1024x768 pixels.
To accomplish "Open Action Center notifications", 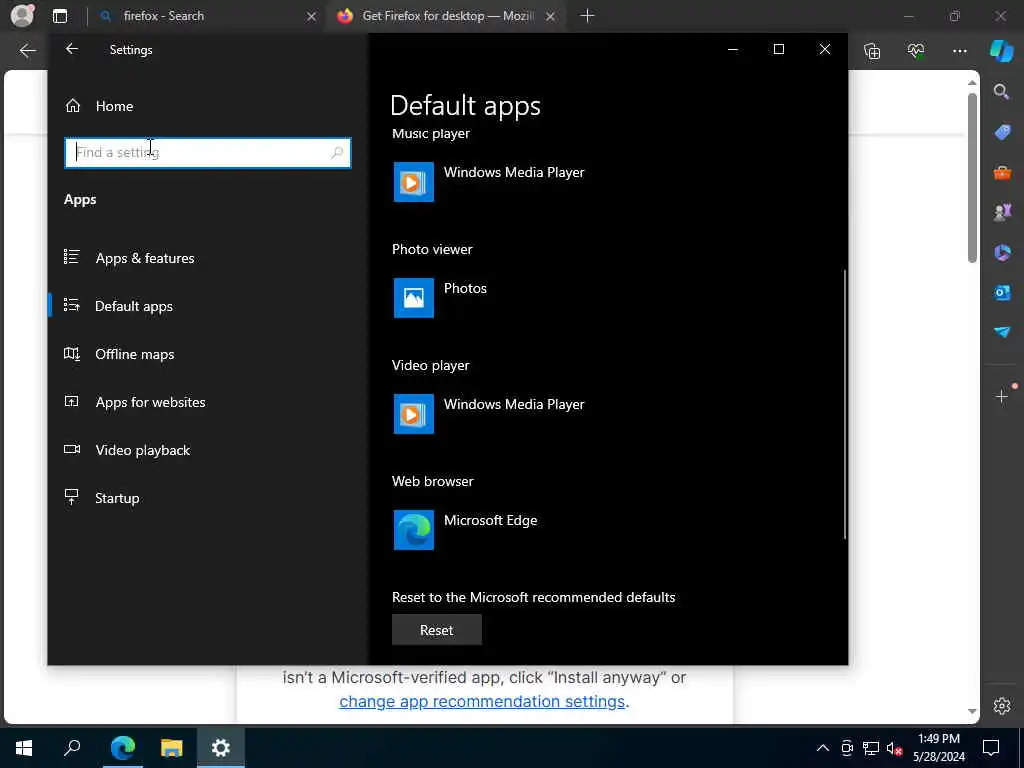I will tap(991, 748).
